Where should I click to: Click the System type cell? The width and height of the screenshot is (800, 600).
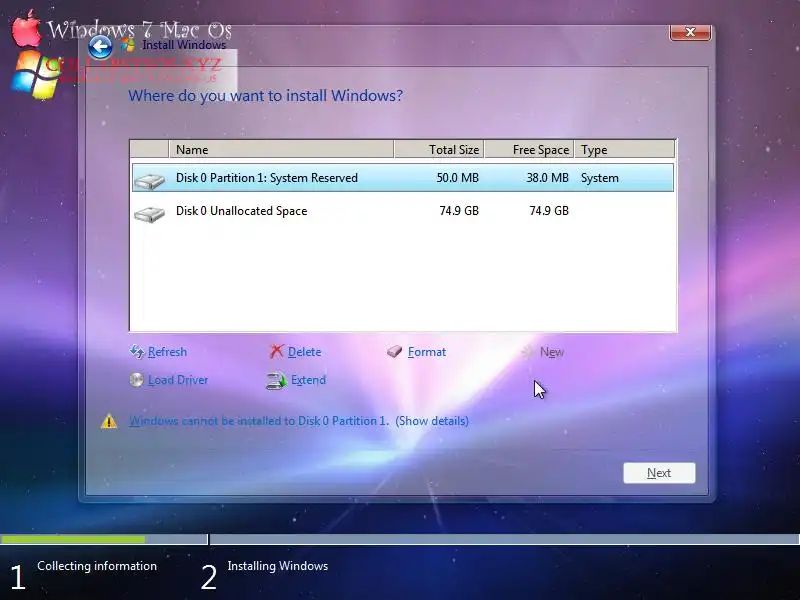pos(599,178)
